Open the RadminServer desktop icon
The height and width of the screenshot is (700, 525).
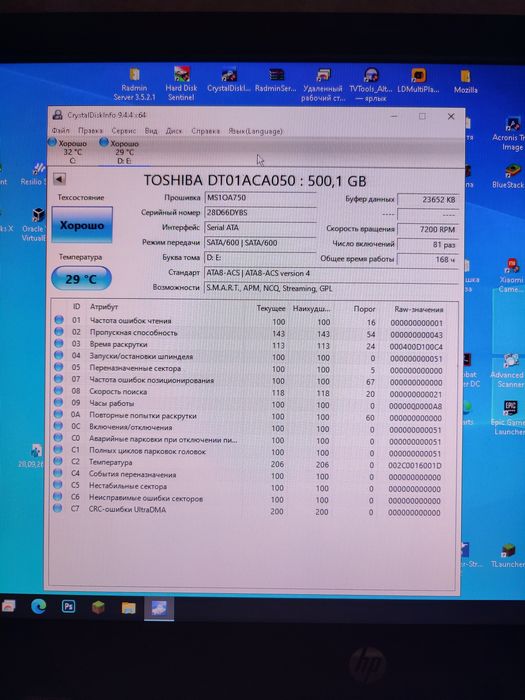pos(275,80)
